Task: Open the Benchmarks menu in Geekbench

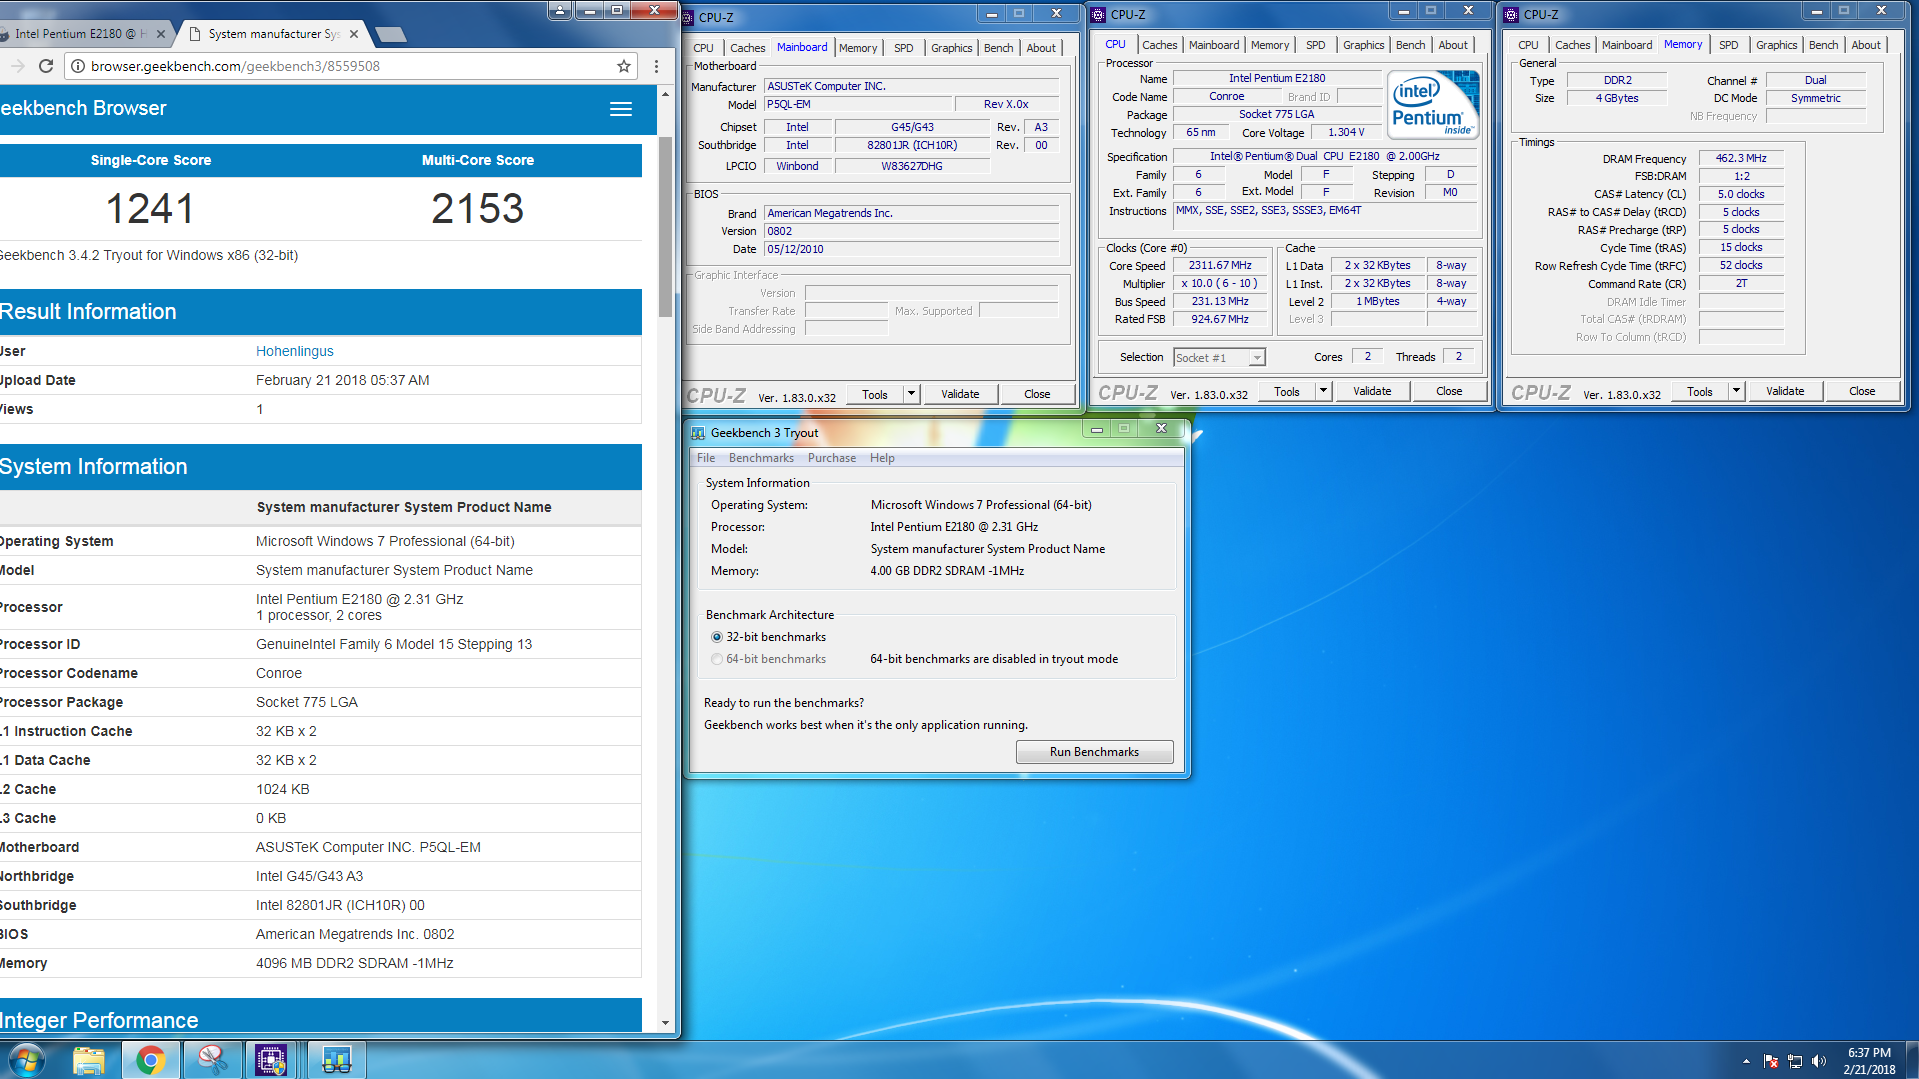Action: click(x=761, y=458)
